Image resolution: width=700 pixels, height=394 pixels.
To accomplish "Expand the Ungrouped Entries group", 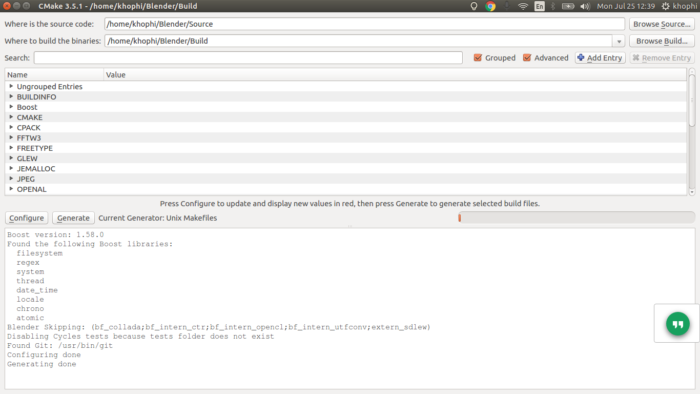I will [x=11, y=86].
